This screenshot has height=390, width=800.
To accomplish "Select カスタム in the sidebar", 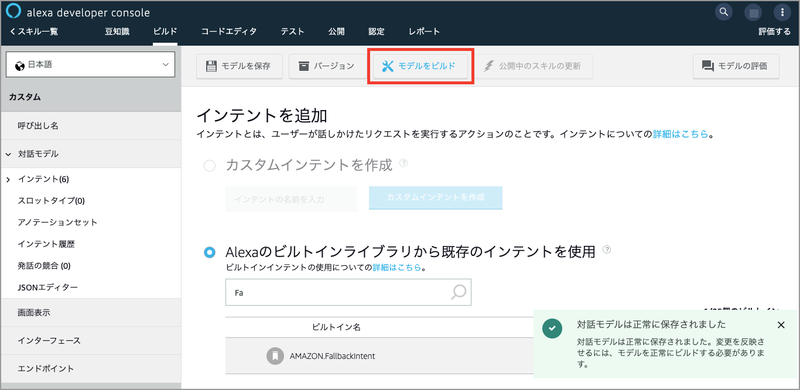I will click(x=91, y=97).
